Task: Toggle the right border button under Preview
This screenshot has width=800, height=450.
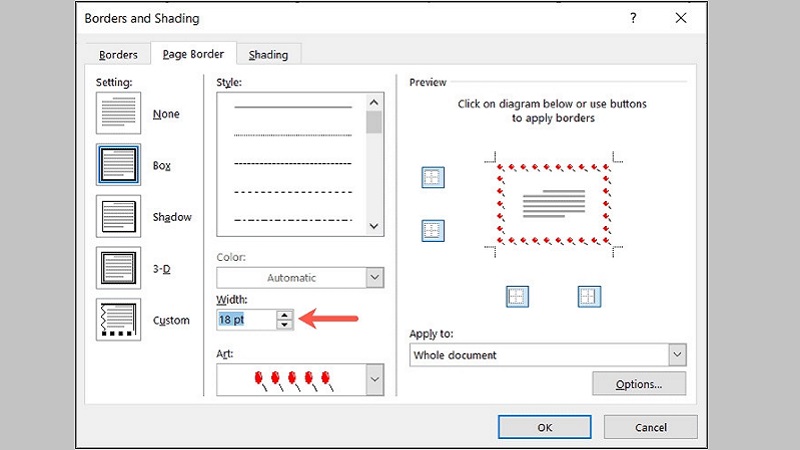Action: coord(588,297)
